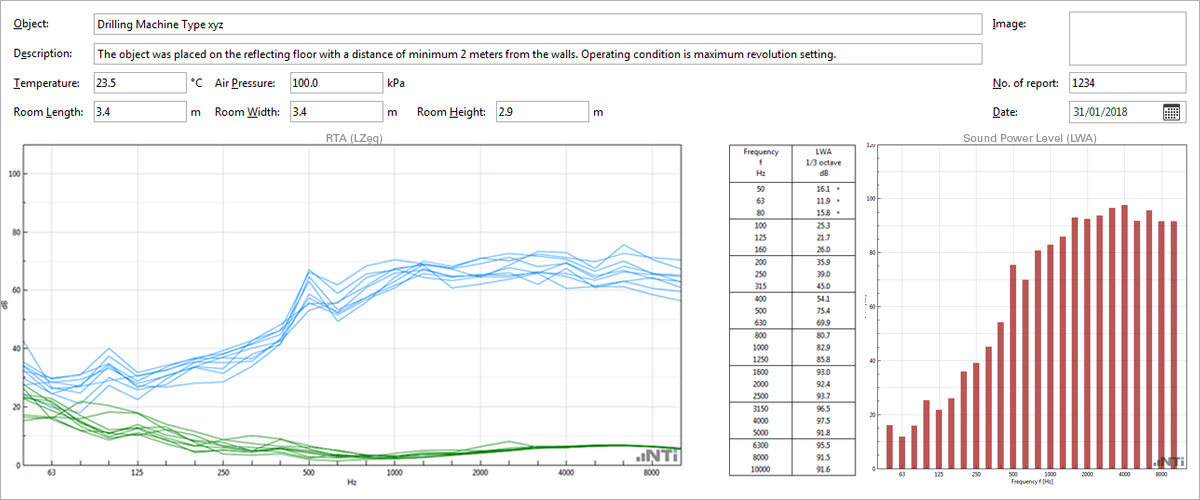
Task: Click the Date field showing 31/01/2018
Action: (x=1115, y=112)
